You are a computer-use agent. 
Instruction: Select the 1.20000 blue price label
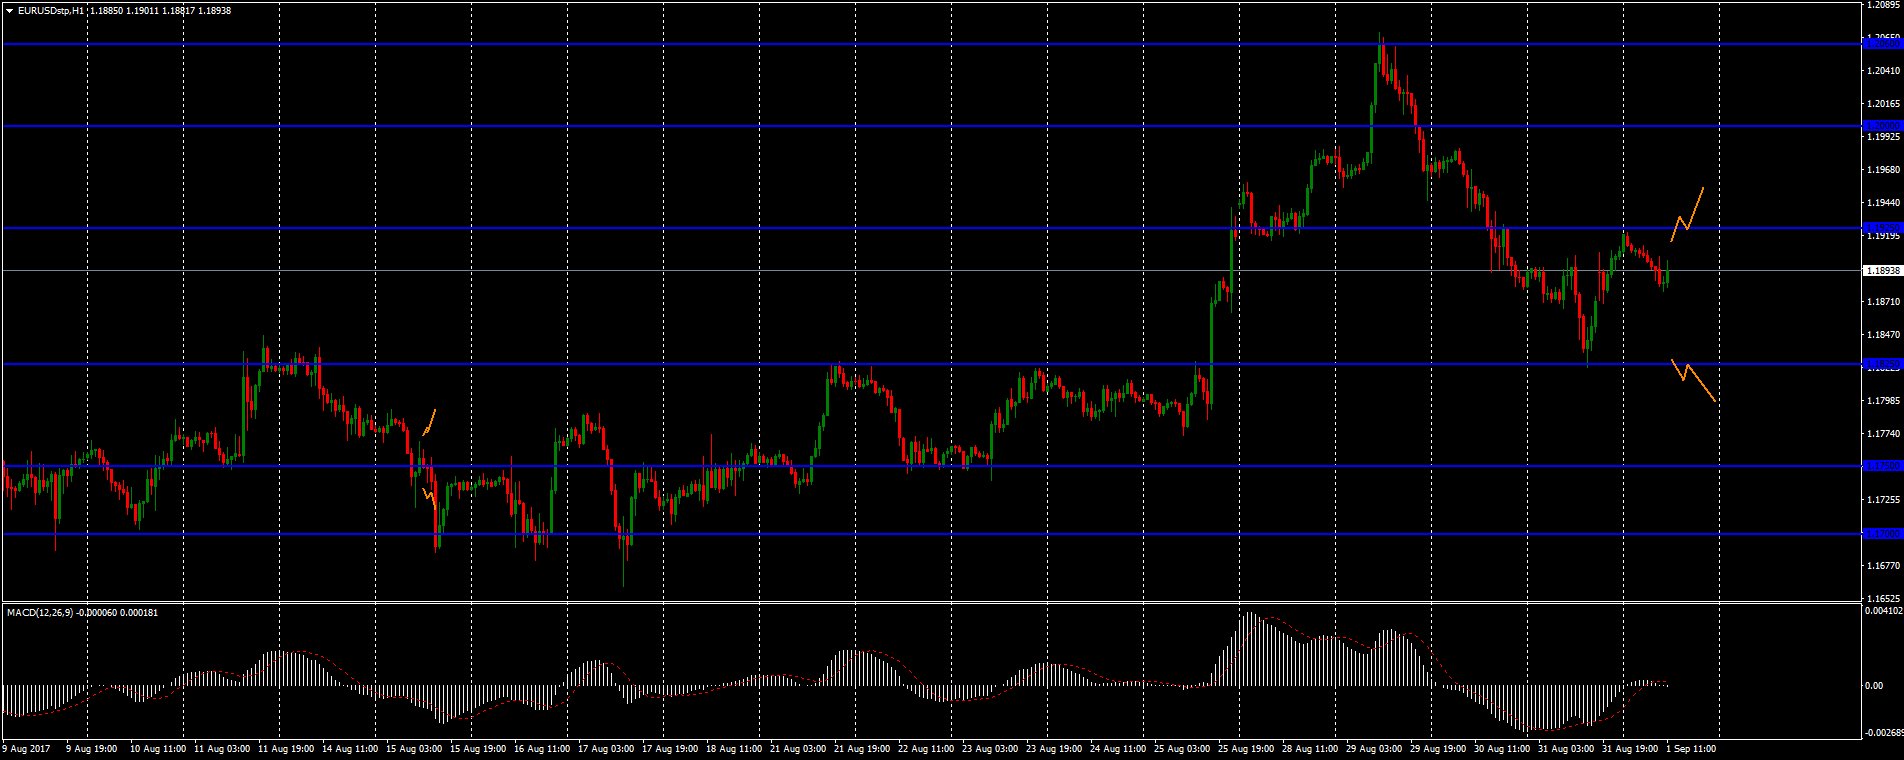click(x=1882, y=126)
